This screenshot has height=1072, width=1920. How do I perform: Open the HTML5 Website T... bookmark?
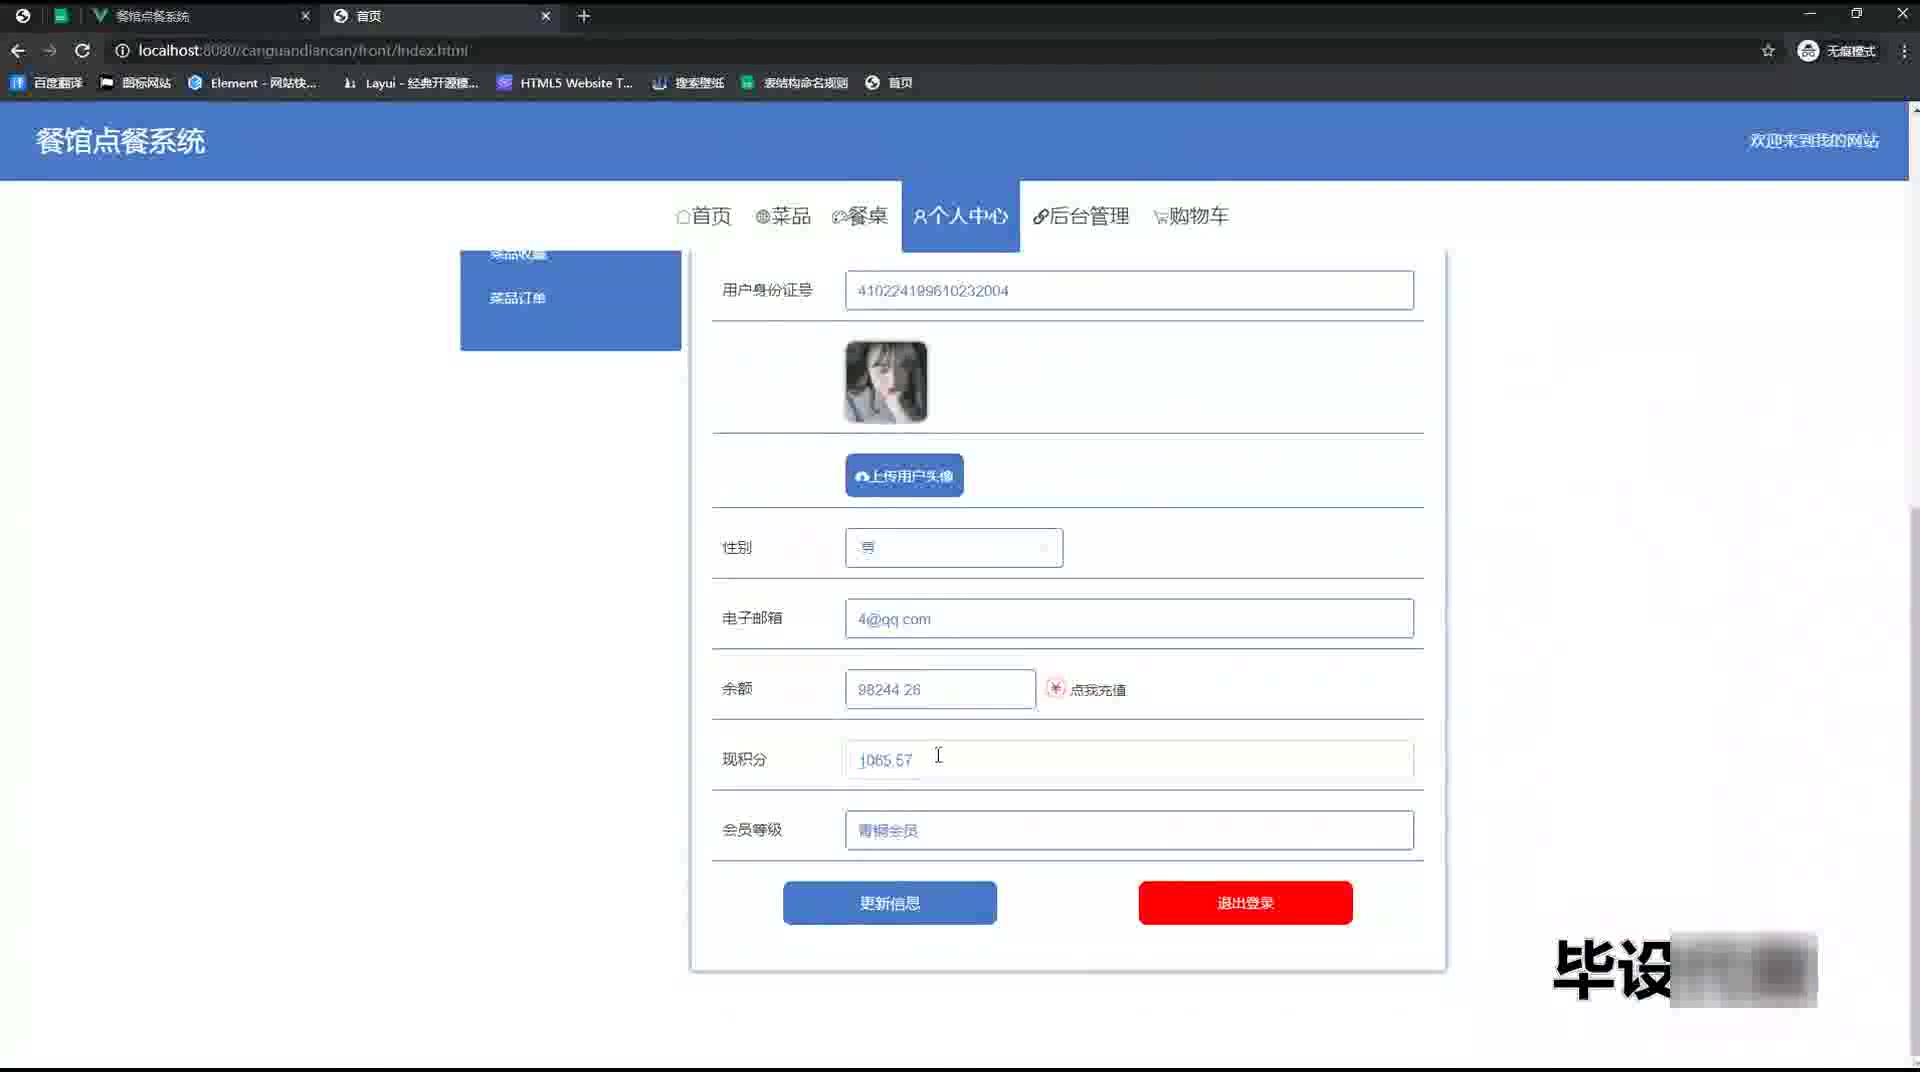565,83
